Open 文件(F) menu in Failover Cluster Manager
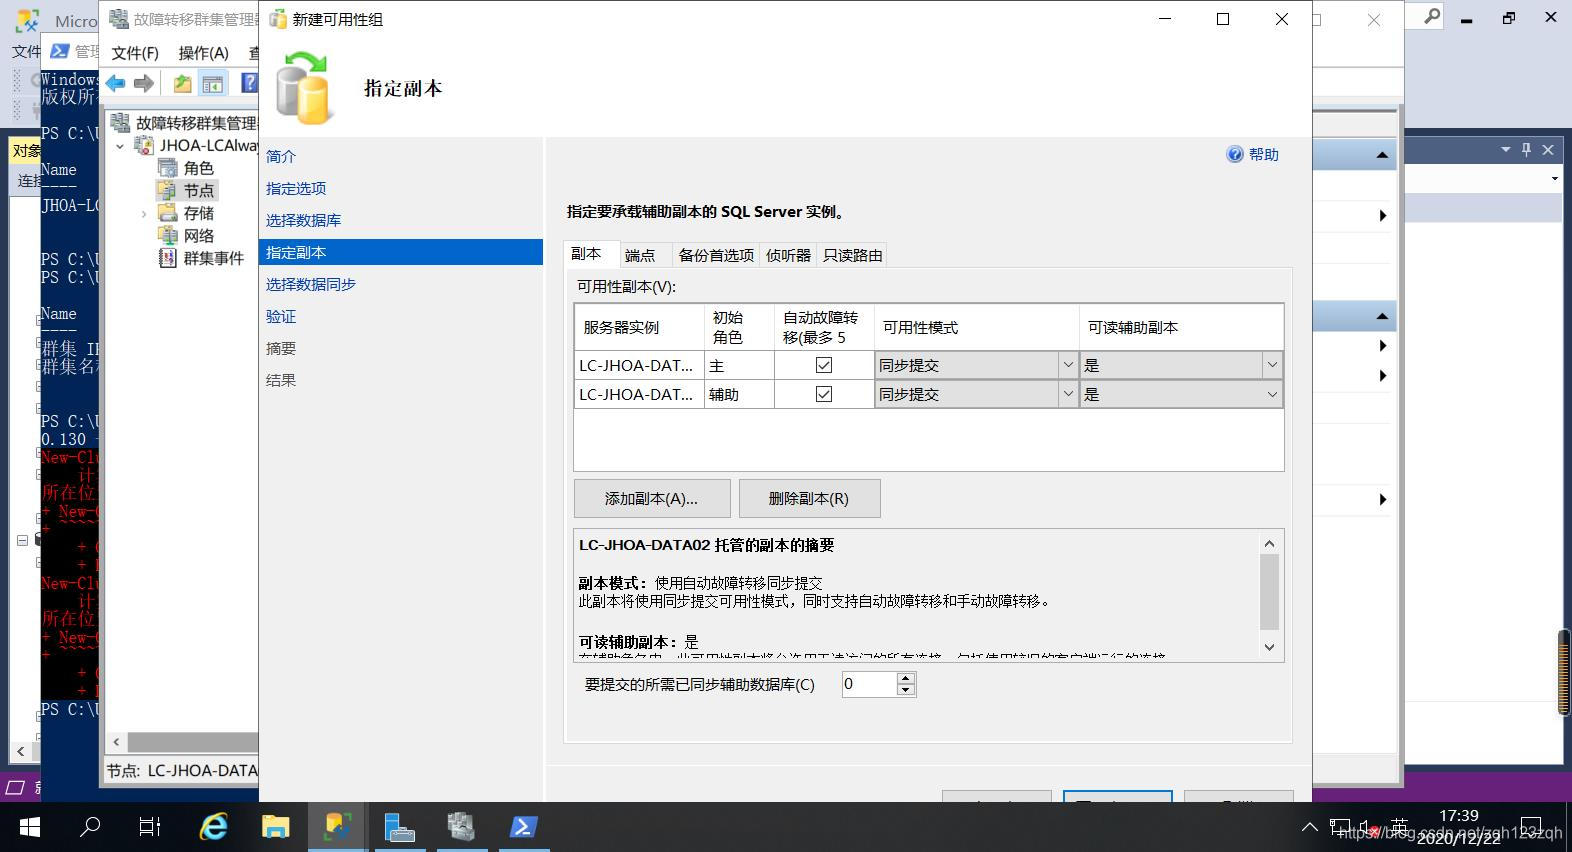This screenshot has width=1572, height=852. [x=135, y=53]
